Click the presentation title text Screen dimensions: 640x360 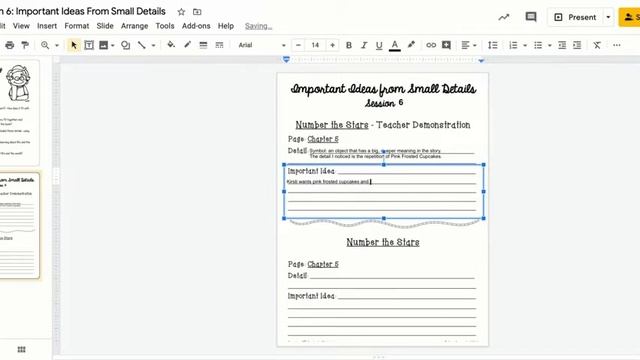coord(83,11)
